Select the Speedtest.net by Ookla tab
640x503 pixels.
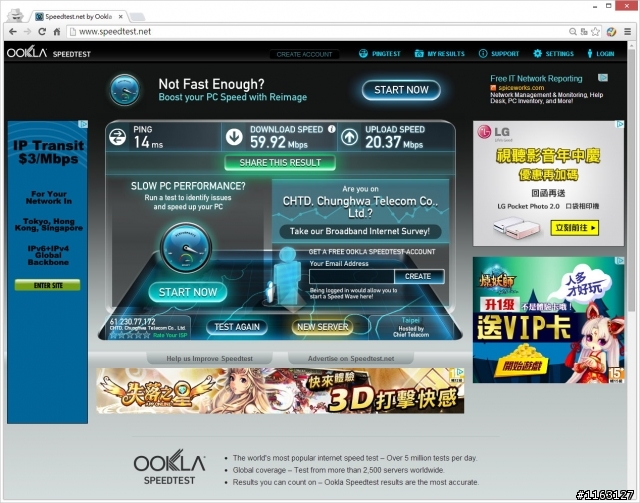pos(78,17)
